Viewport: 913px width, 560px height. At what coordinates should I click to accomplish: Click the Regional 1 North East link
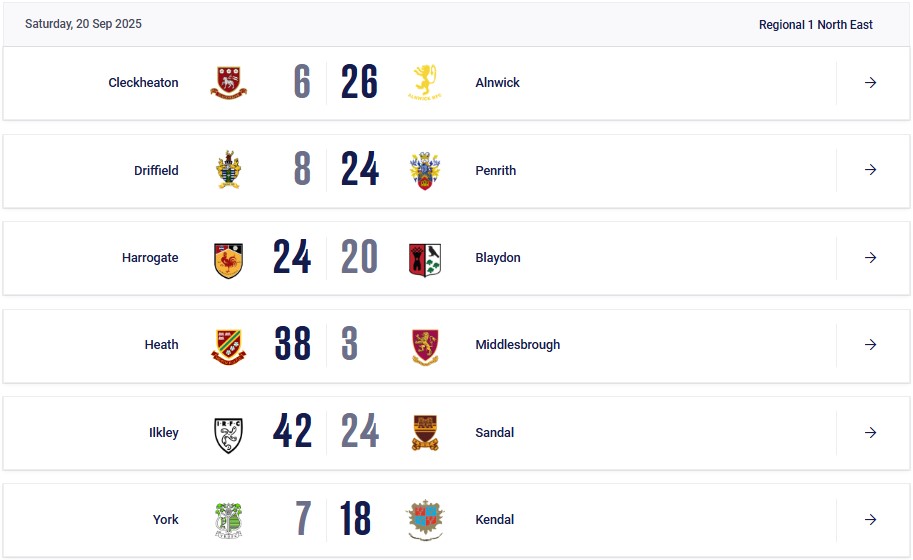click(815, 24)
